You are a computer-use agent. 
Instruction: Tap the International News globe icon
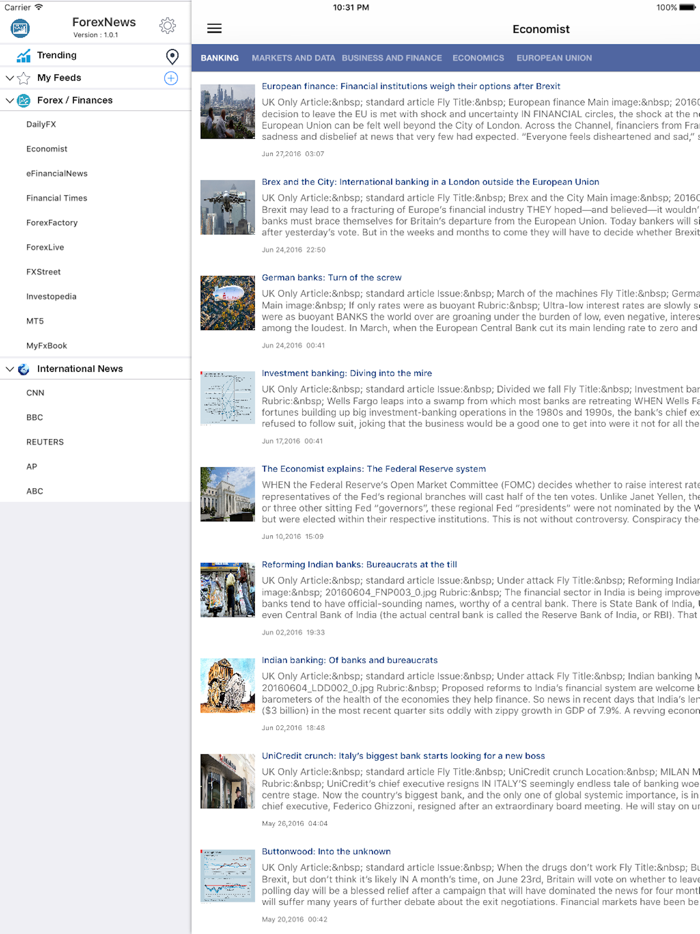tap(23, 369)
